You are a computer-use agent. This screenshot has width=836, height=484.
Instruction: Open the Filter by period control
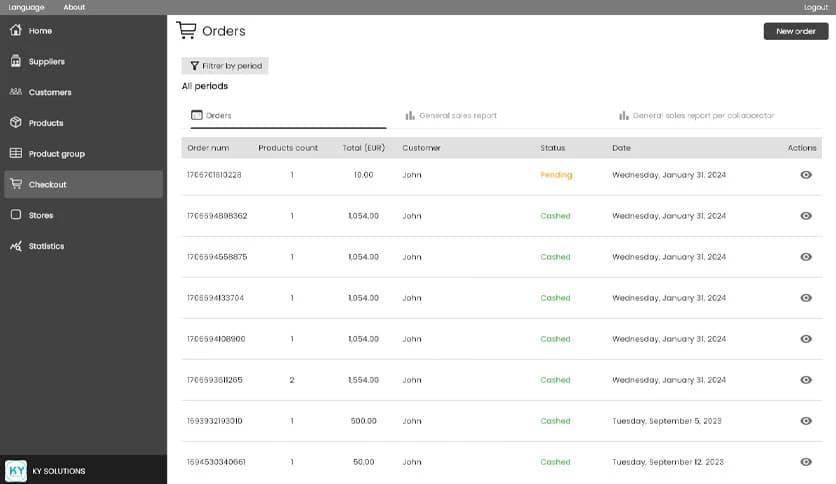pyautogui.click(x=225, y=66)
